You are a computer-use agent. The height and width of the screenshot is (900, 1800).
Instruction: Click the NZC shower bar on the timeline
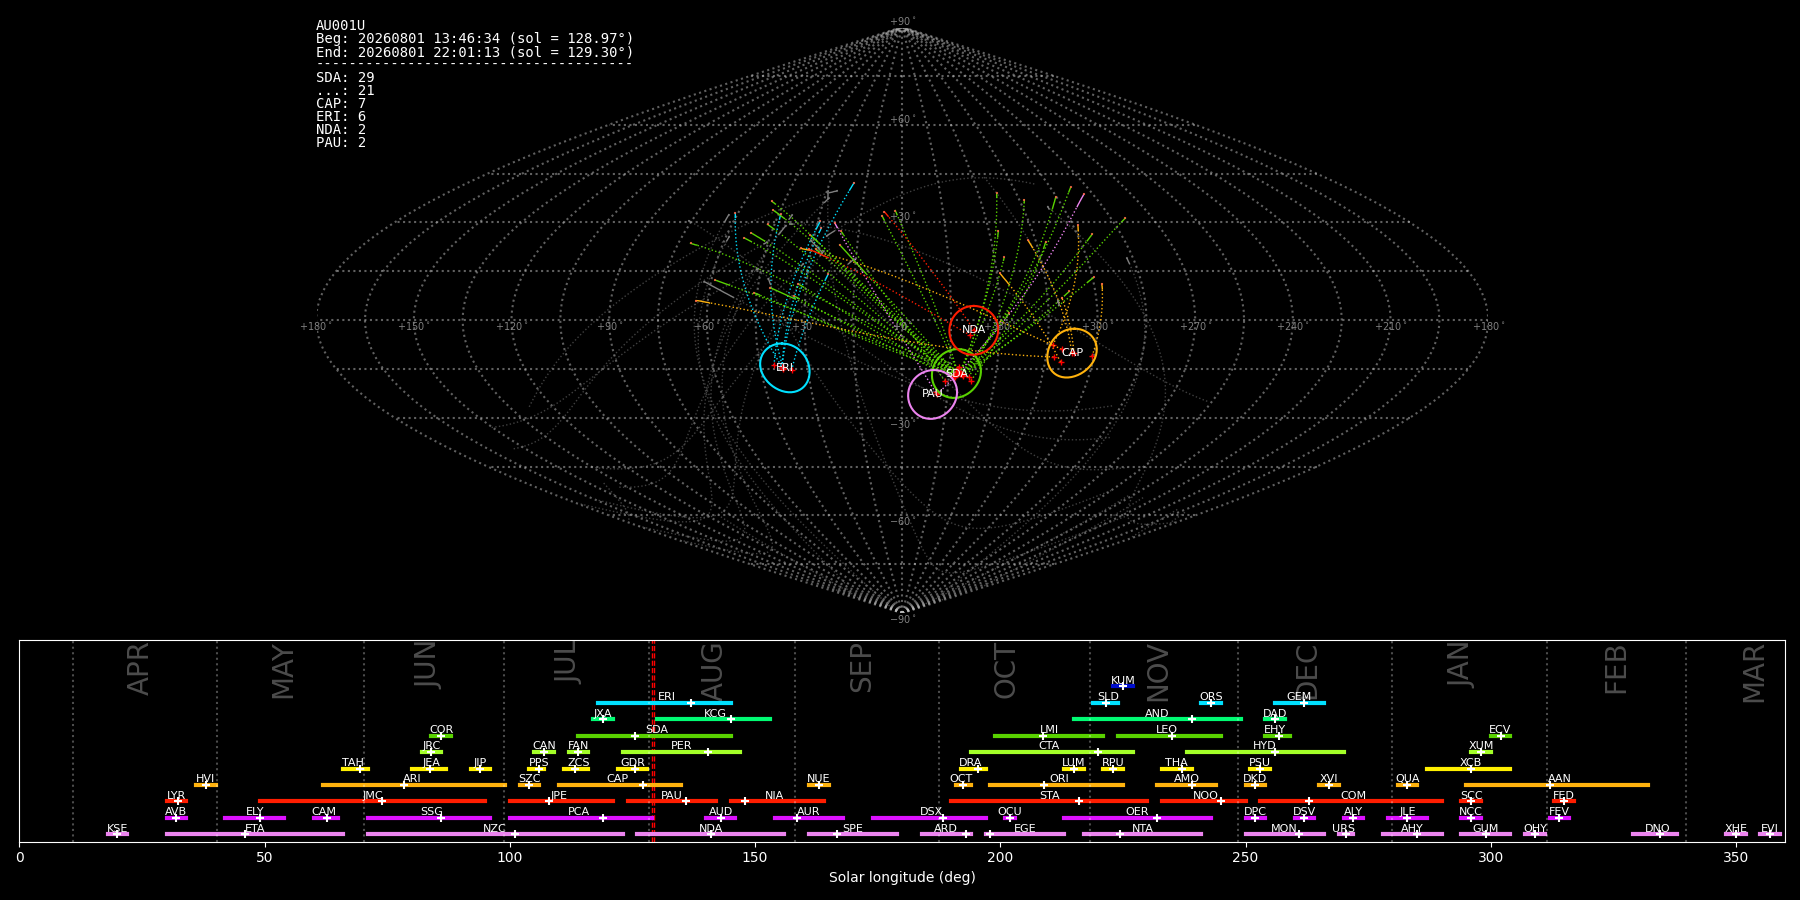495,834
